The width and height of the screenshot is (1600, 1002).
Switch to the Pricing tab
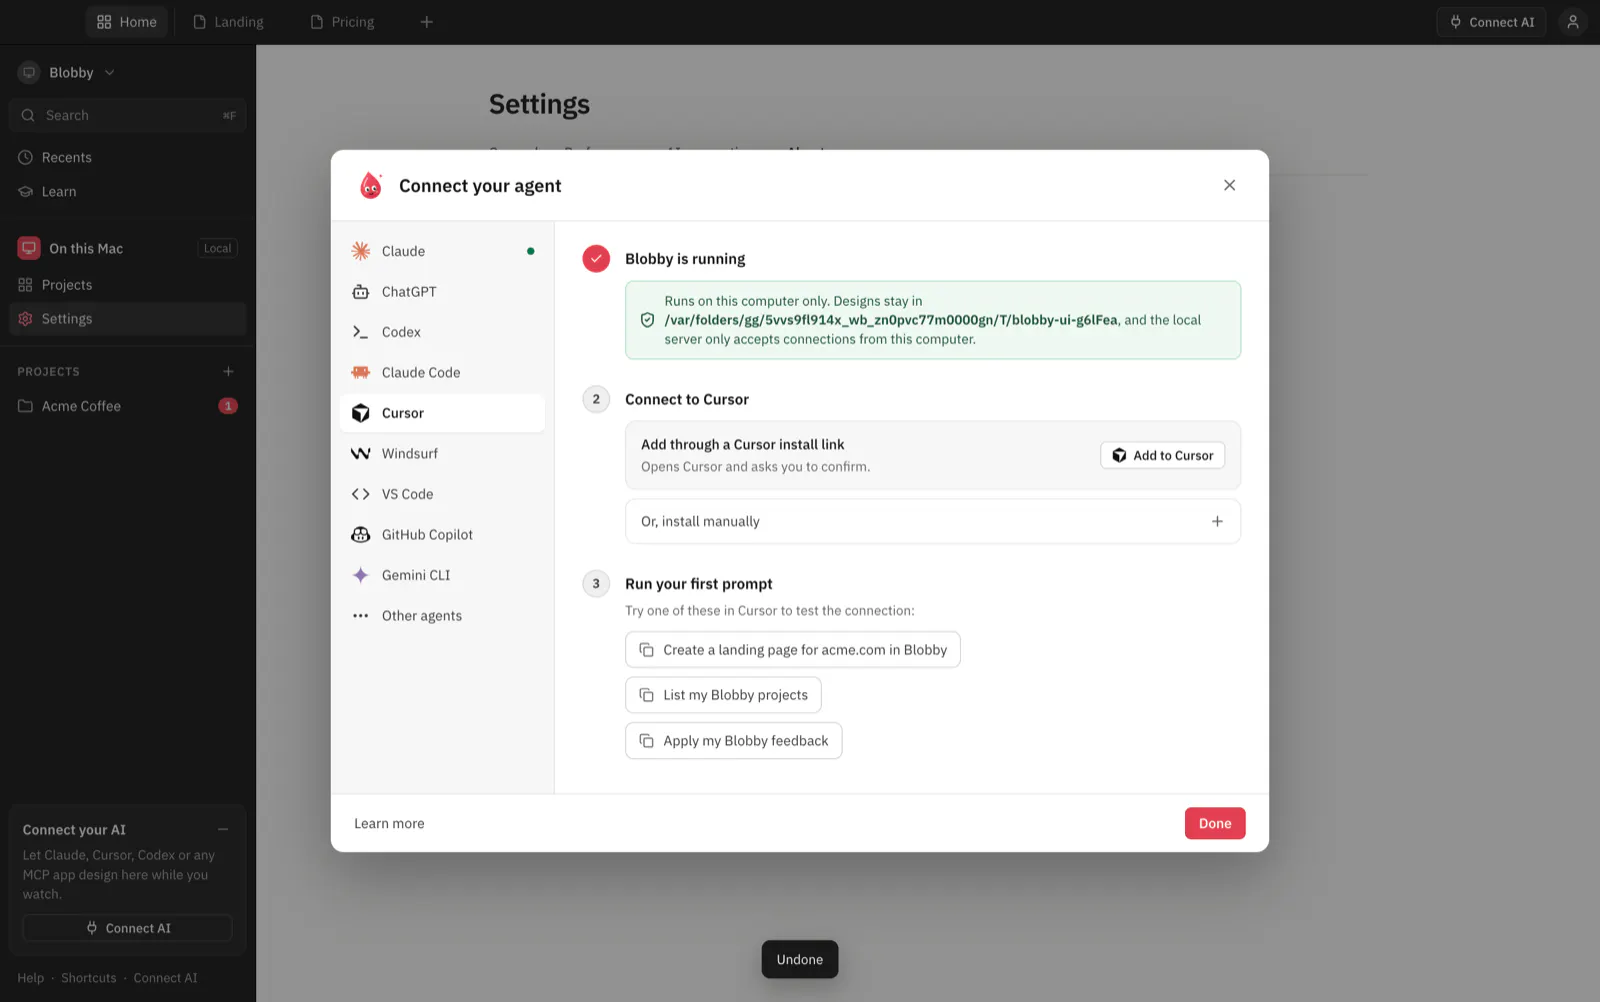tap(343, 22)
